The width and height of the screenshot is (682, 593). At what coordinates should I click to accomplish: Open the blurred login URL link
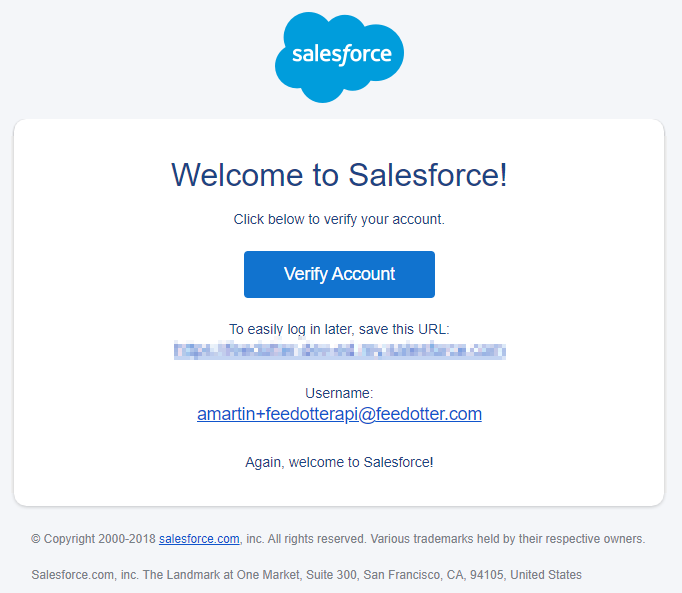pos(340,350)
